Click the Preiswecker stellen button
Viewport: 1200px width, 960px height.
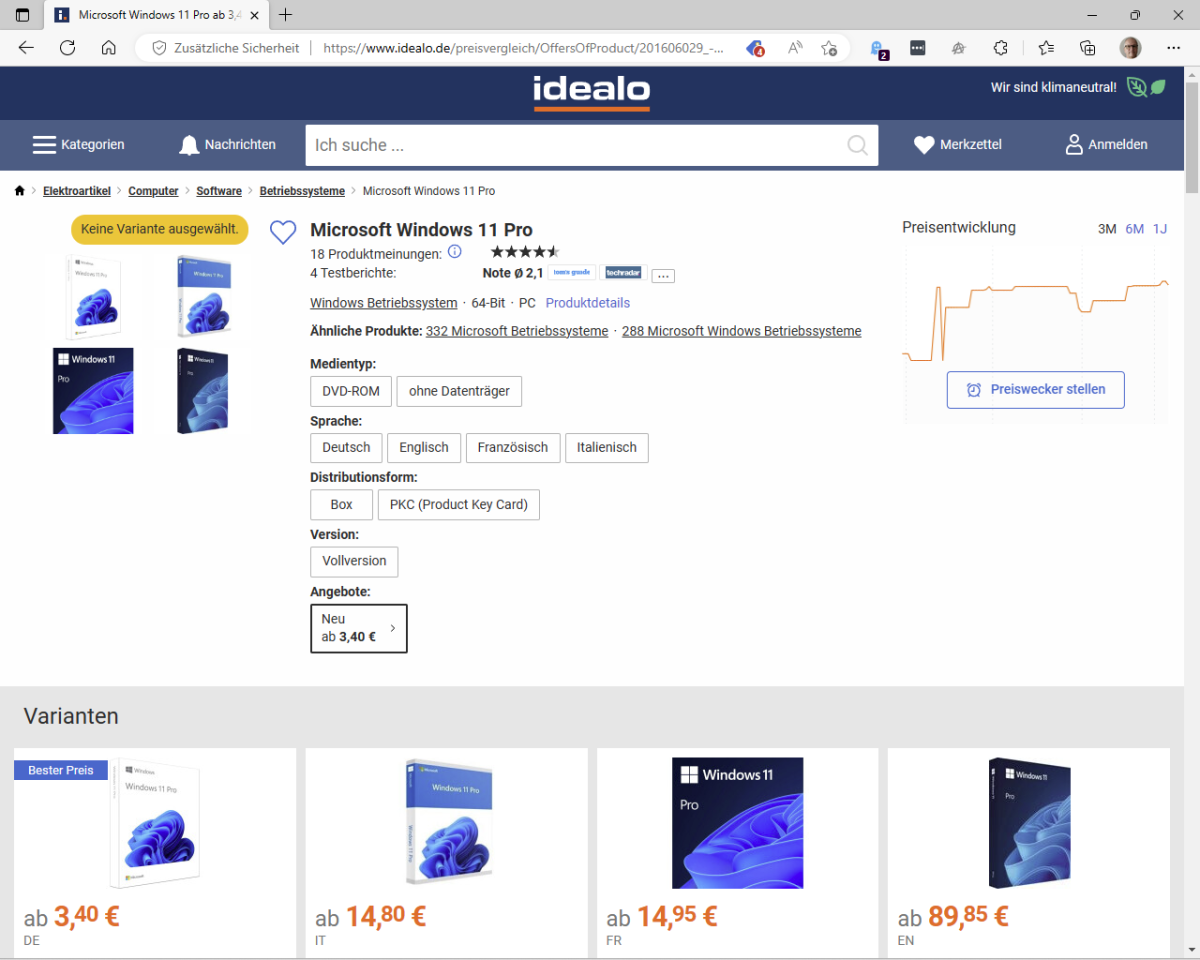tap(1035, 390)
